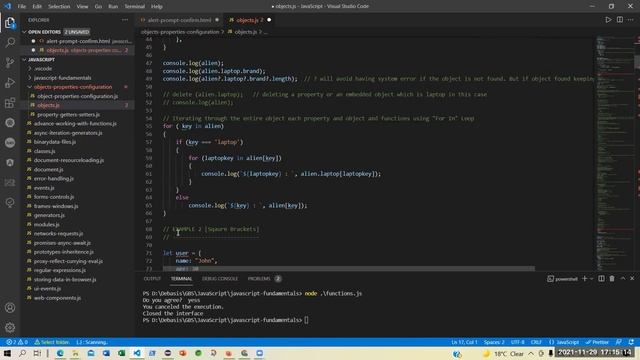Click the line and column indicator
The height and width of the screenshot is (360, 640).
click(464, 342)
